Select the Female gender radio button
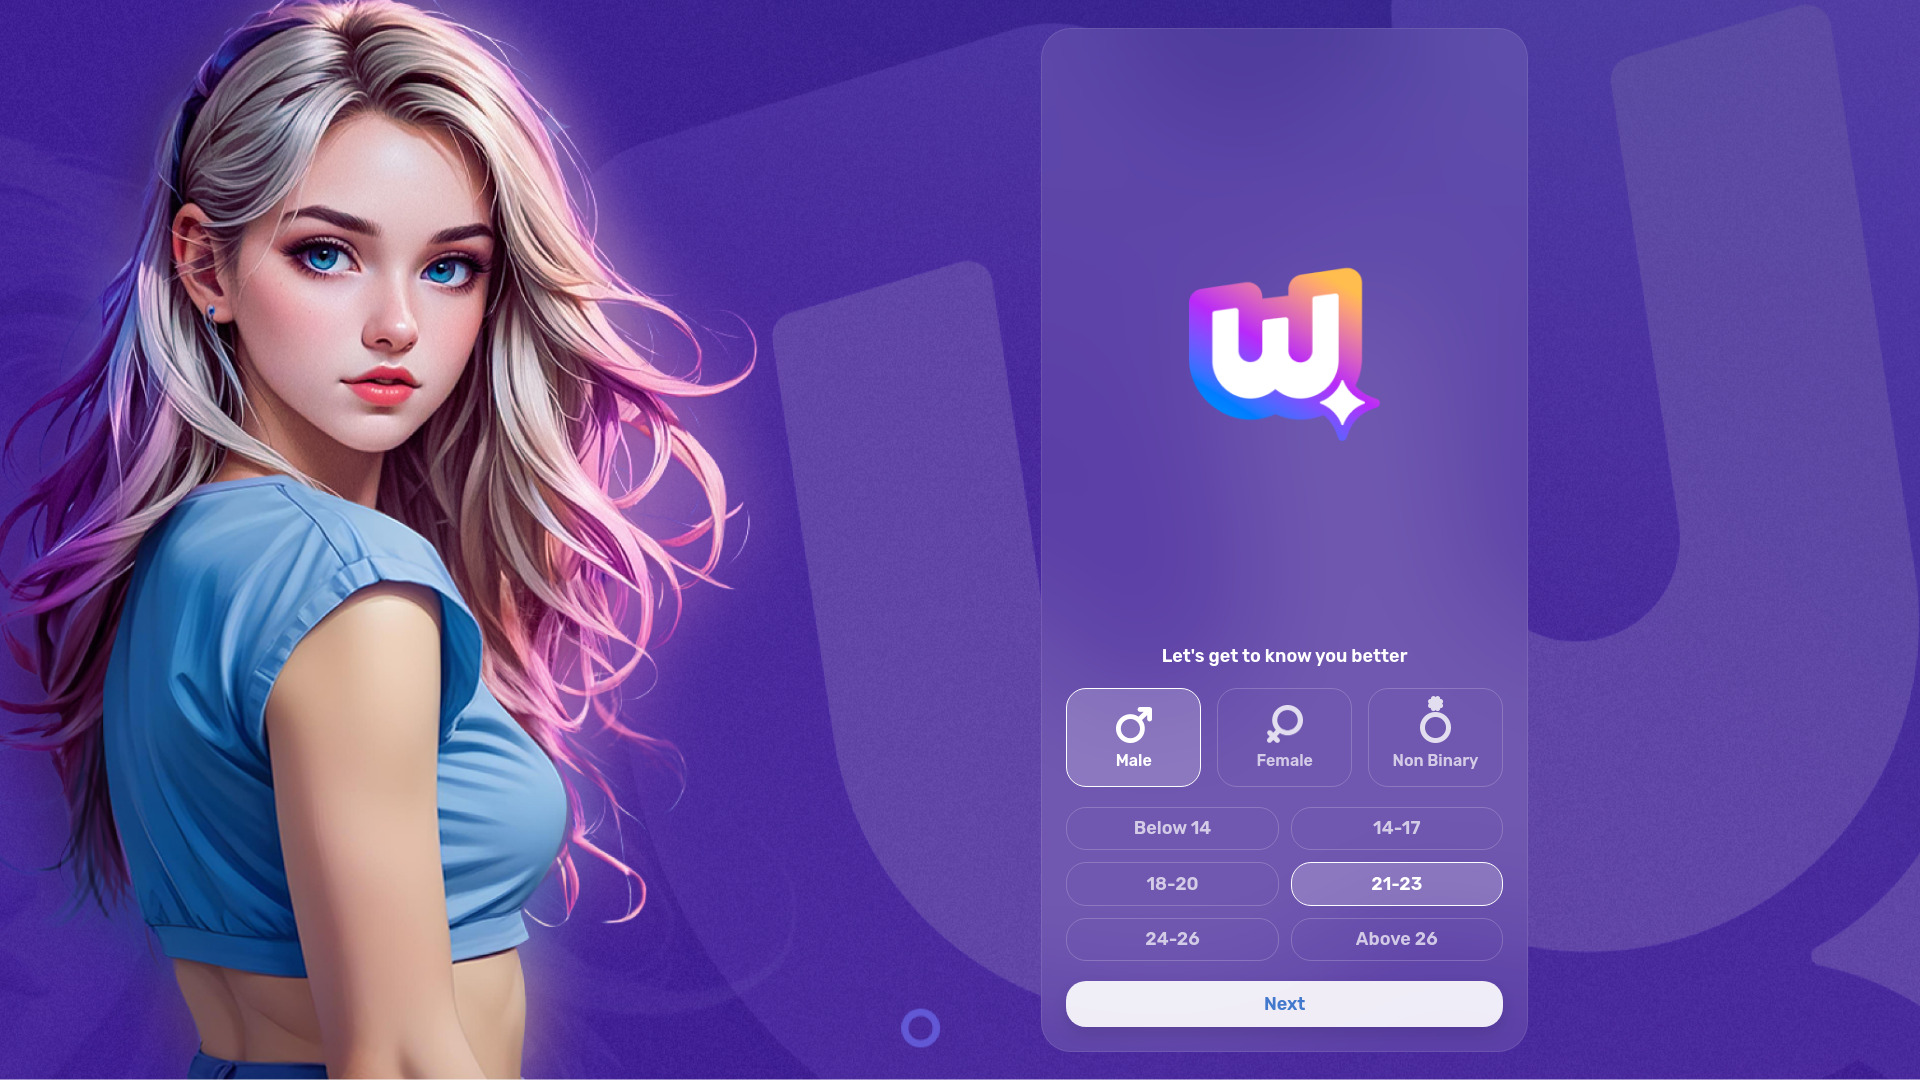The height and width of the screenshot is (1080, 1920). [x=1284, y=737]
